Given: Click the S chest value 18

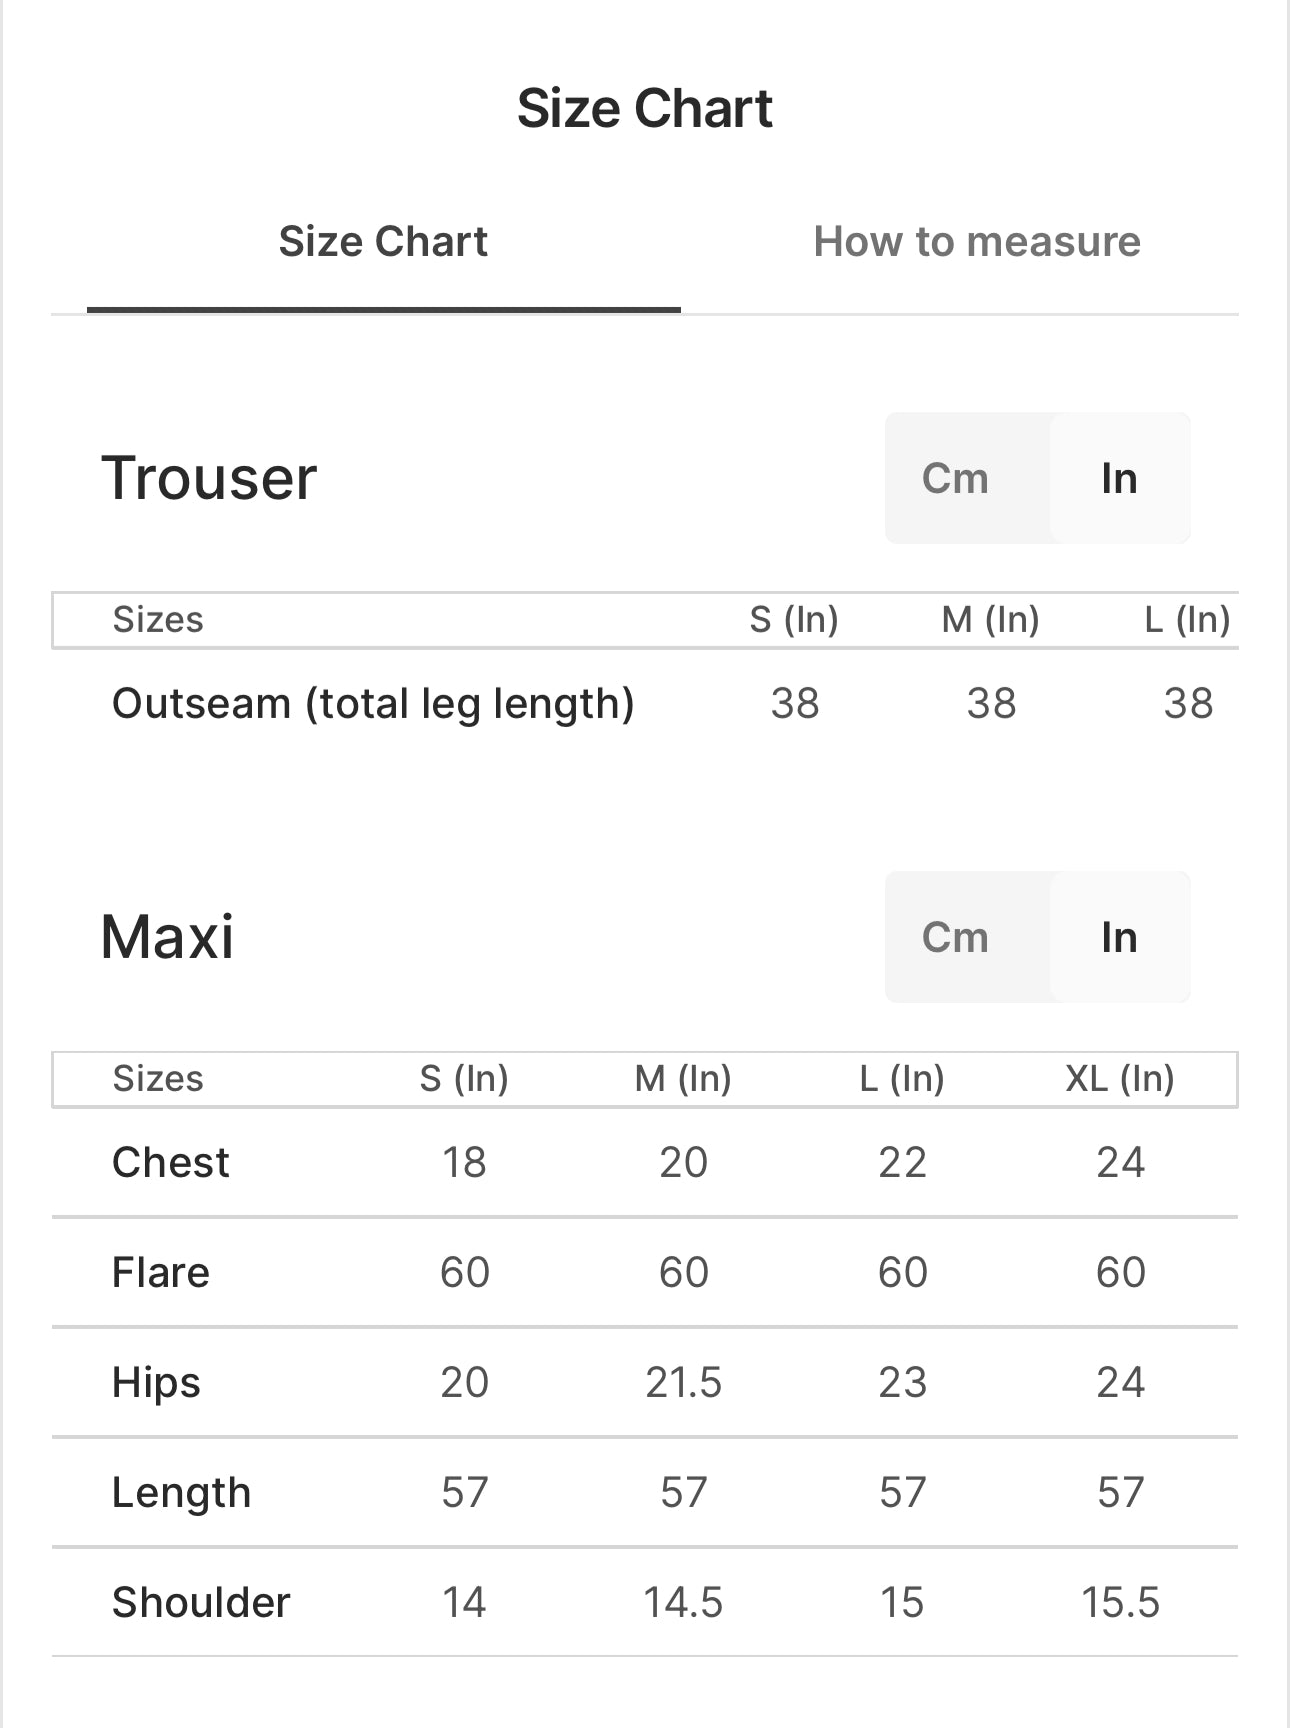Looking at the screenshot, I should pos(464,1162).
